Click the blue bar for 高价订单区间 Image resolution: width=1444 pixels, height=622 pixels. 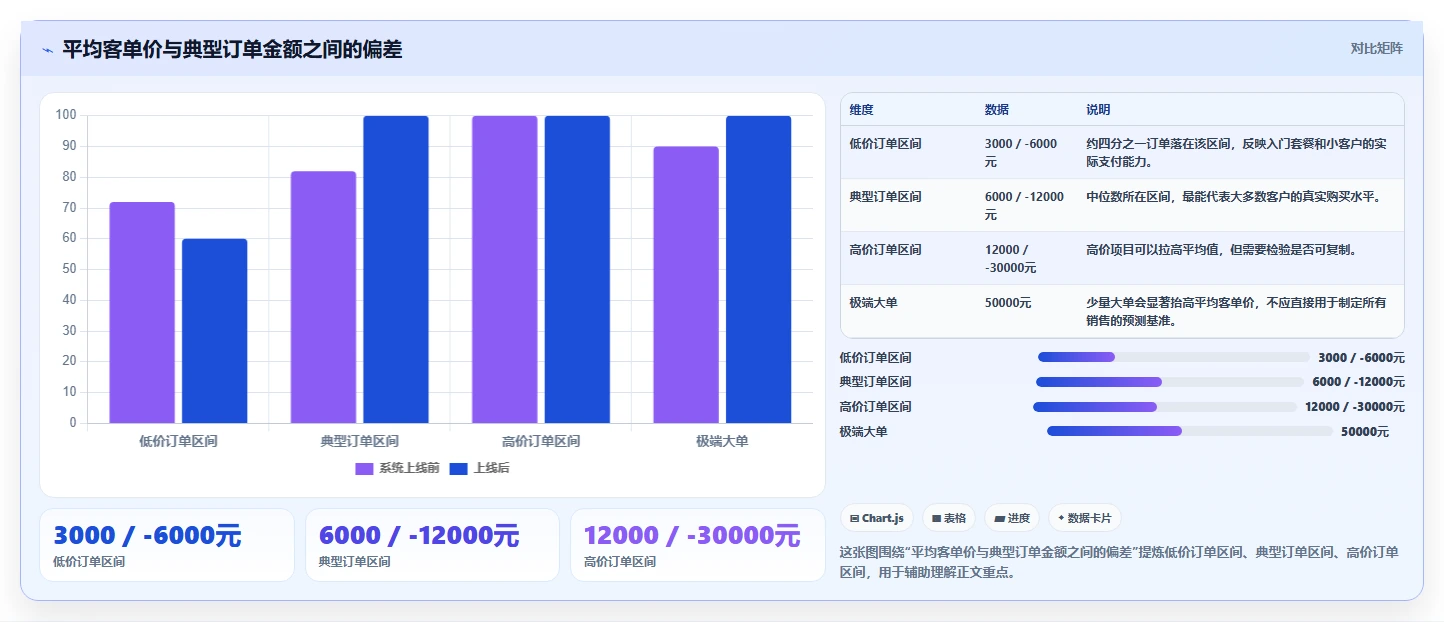[577, 269]
